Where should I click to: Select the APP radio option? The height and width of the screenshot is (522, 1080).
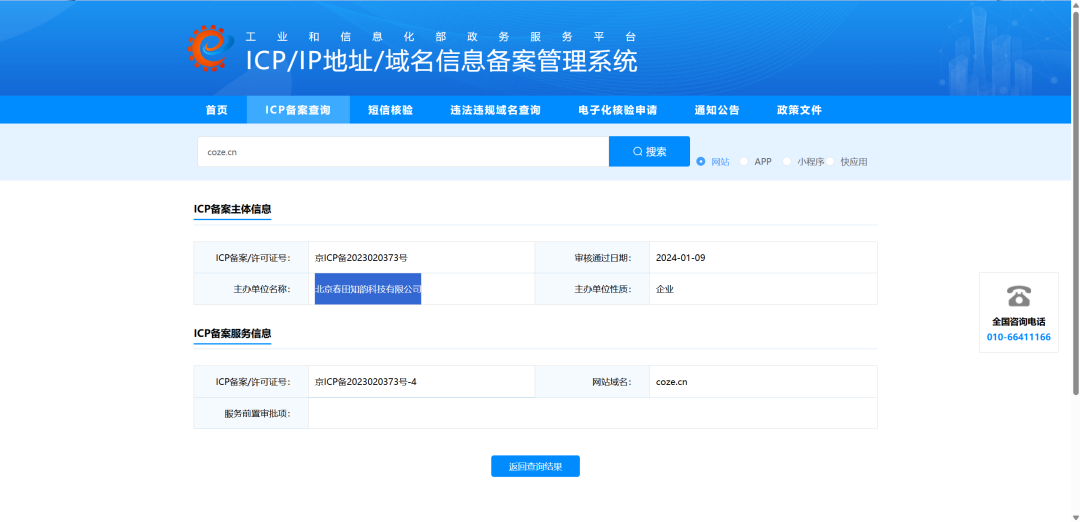coord(744,161)
